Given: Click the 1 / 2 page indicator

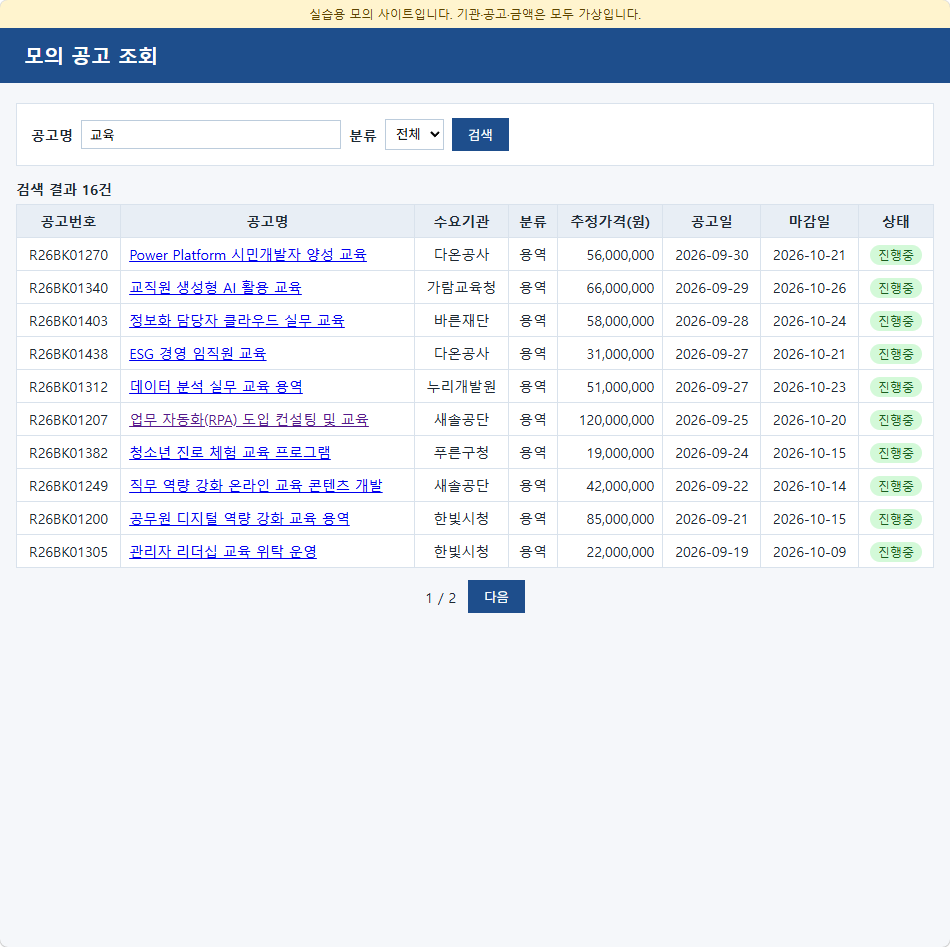Looking at the screenshot, I should [440, 598].
